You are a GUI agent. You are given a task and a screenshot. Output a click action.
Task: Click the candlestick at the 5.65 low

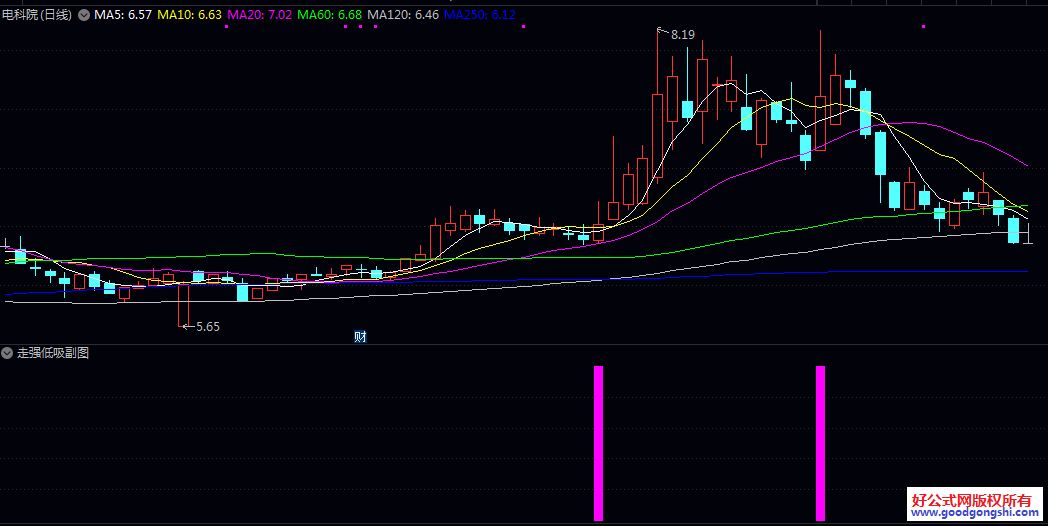pos(183,305)
